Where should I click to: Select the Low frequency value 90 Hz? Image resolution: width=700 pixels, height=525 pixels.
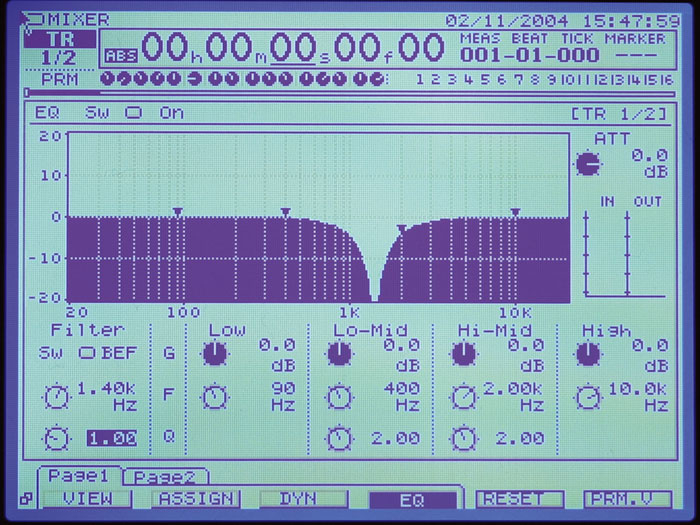click(283, 397)
